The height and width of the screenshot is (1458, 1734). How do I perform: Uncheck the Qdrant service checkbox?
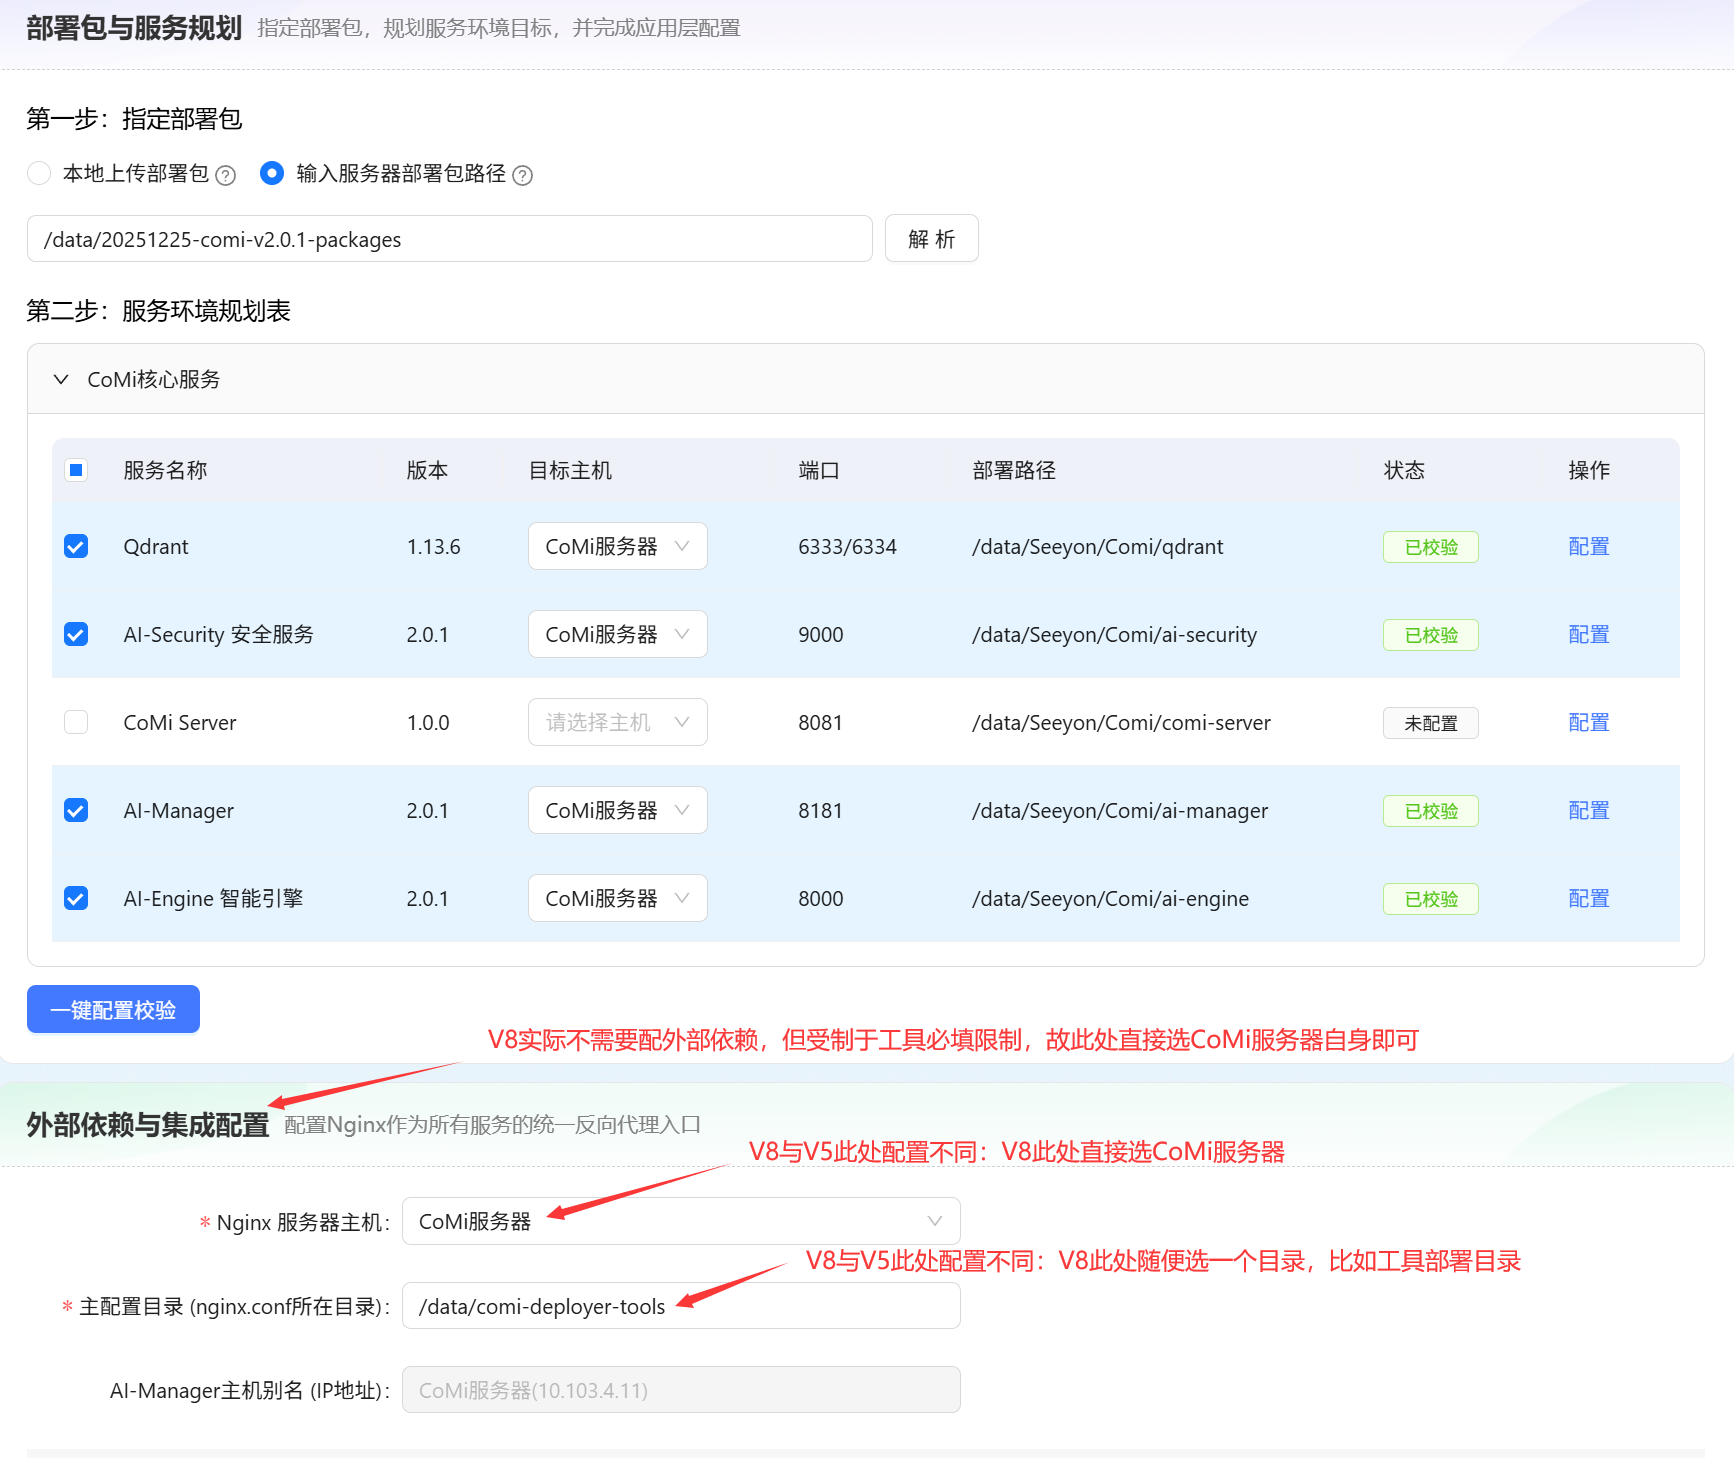(x=76, y=547)
